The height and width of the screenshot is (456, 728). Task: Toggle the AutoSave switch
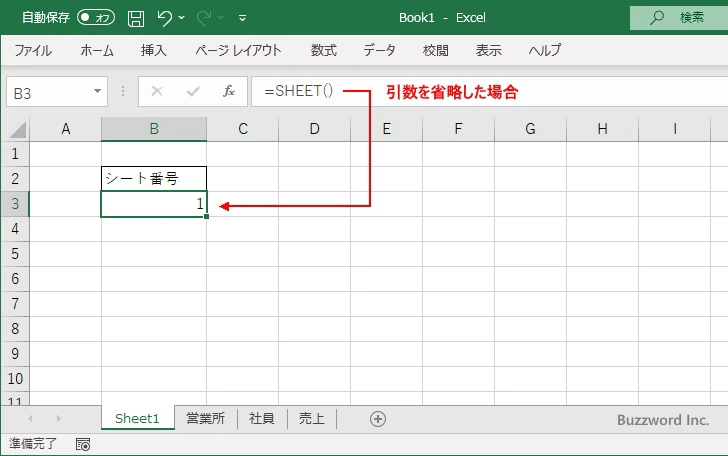pos(96,18)
